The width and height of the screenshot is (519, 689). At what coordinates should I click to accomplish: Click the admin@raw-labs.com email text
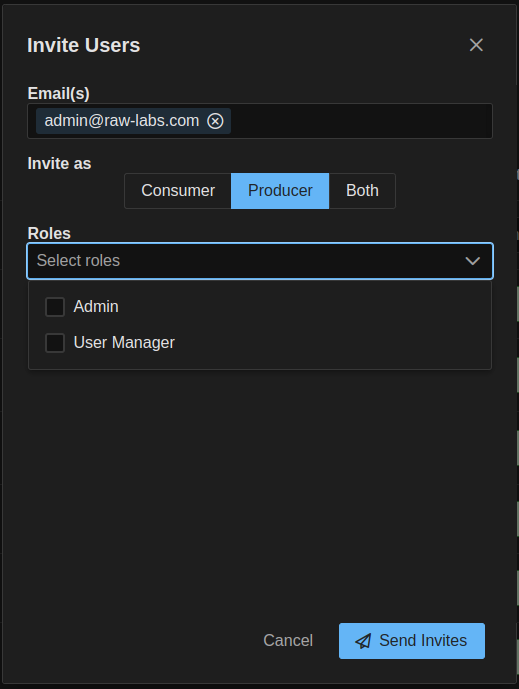(x=122, y=121)
